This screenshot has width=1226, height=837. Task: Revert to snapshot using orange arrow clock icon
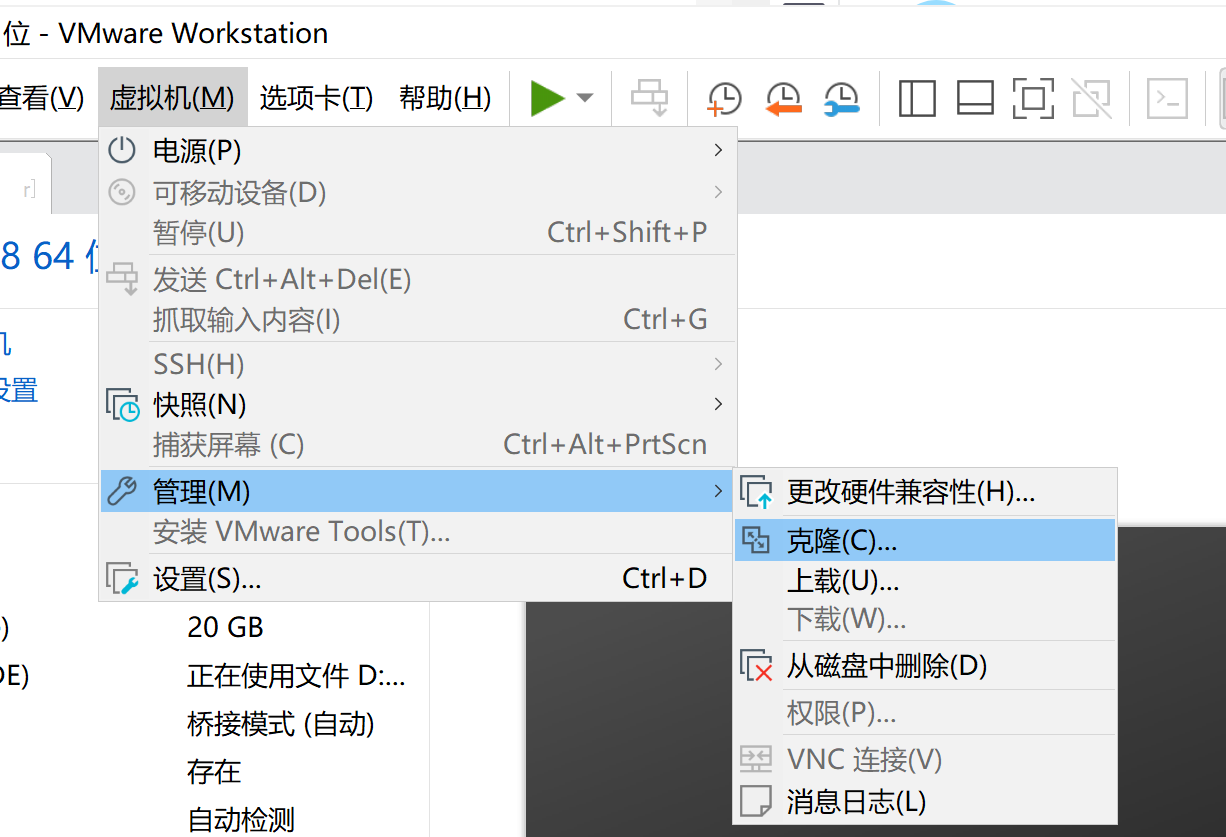(x=783, y=98)
